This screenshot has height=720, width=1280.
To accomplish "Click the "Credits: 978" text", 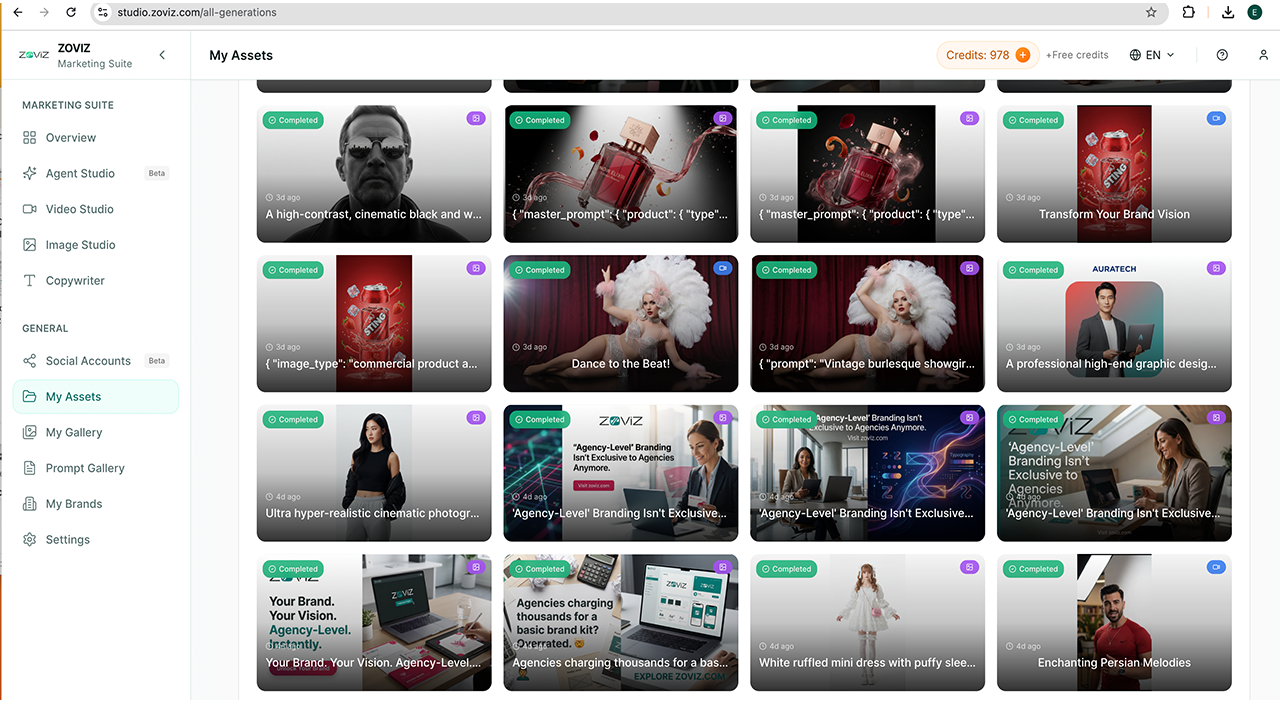I will click(977, 55).
